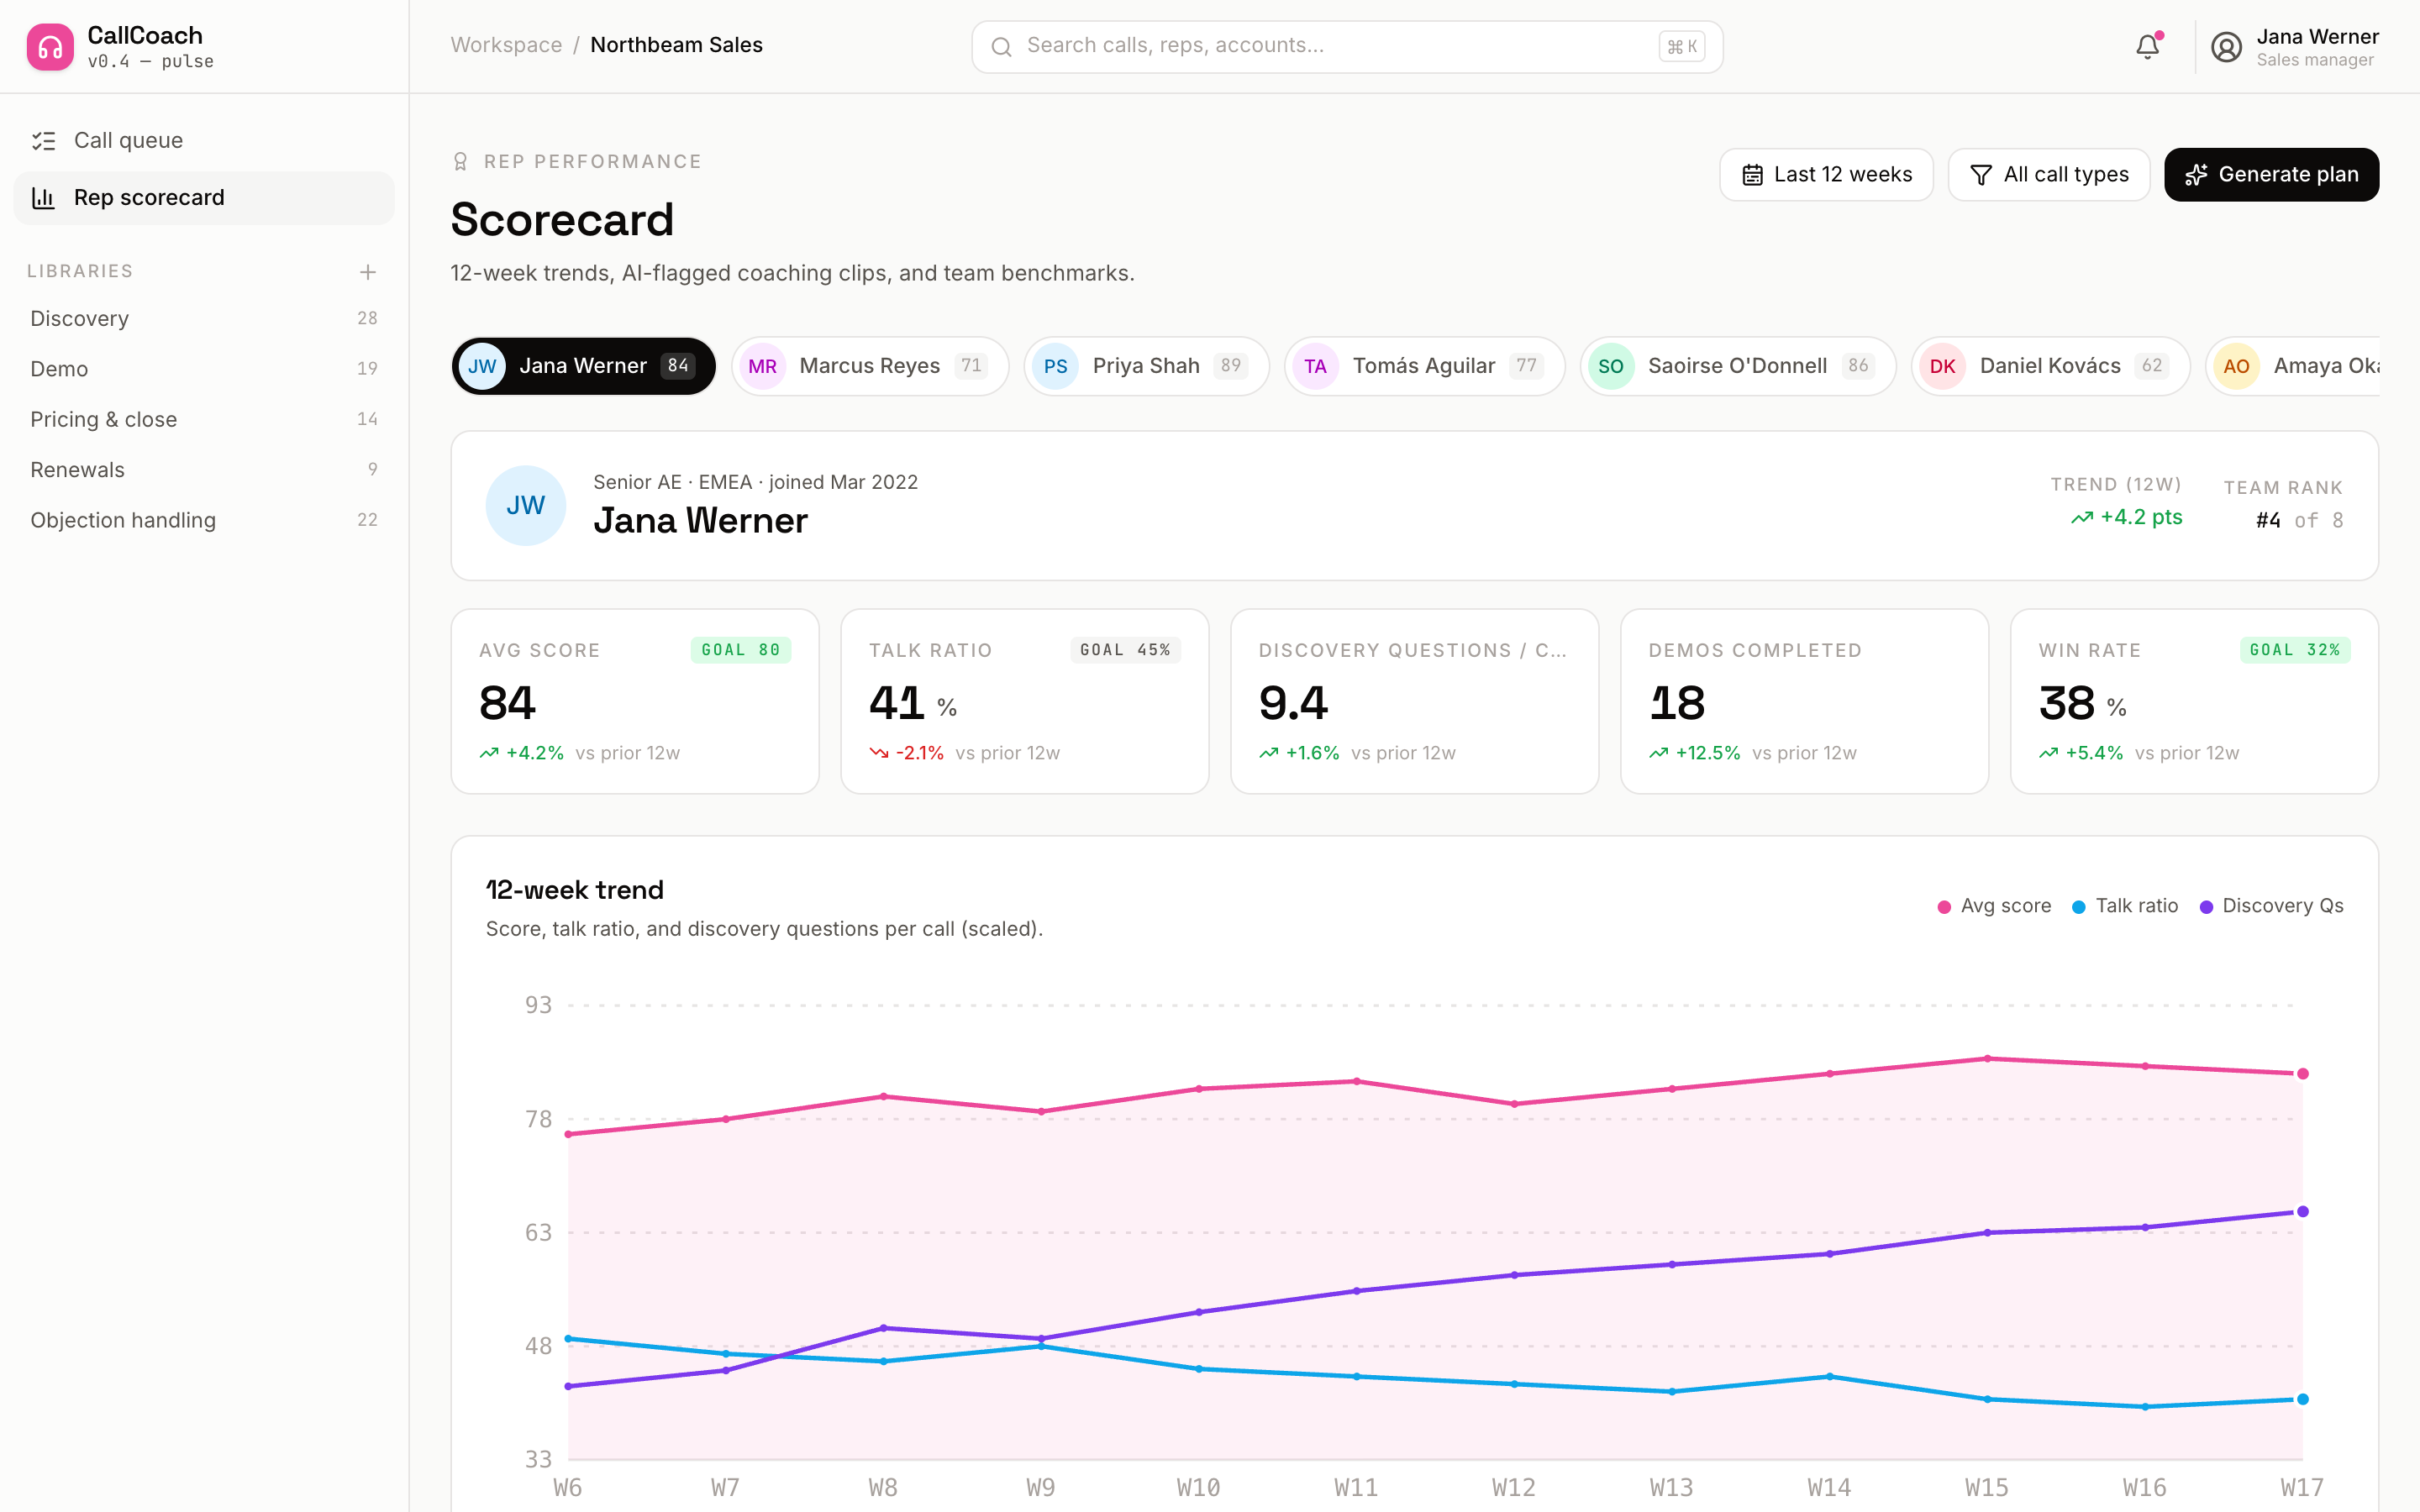The image size is (2420, 1512).
Task: Select Daniel Kovács rep chip
Action: (x=2050, y=366)
